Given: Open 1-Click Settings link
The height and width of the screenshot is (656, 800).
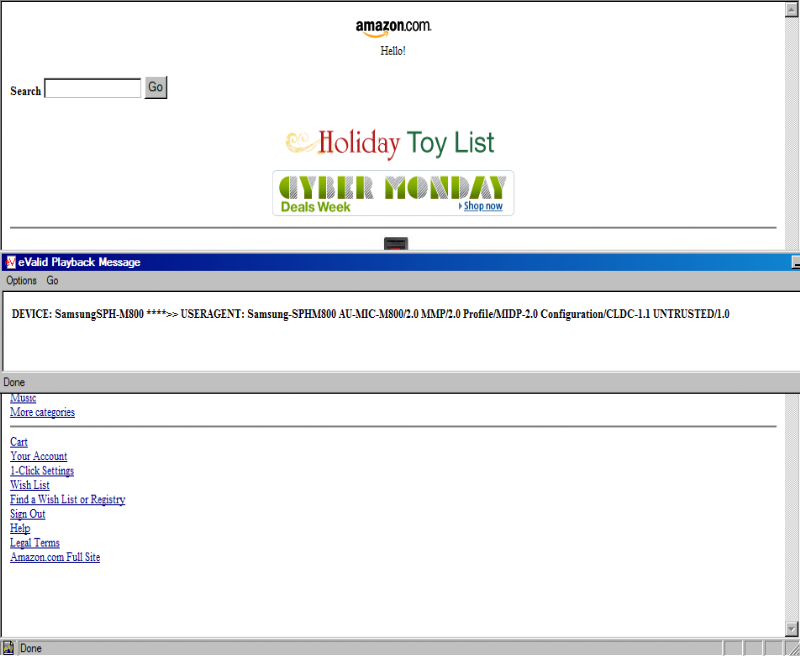Looking at the screenshot, I should (42, 470).
